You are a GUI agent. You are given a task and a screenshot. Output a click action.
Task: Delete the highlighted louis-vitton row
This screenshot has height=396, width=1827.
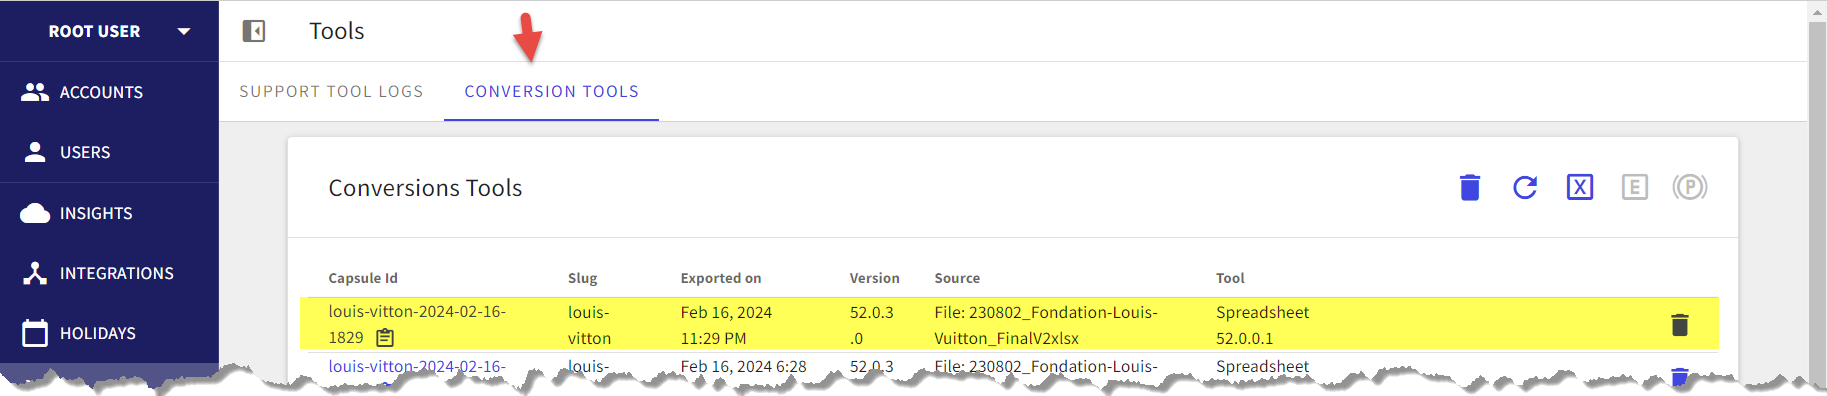[x=1679, y=324]
